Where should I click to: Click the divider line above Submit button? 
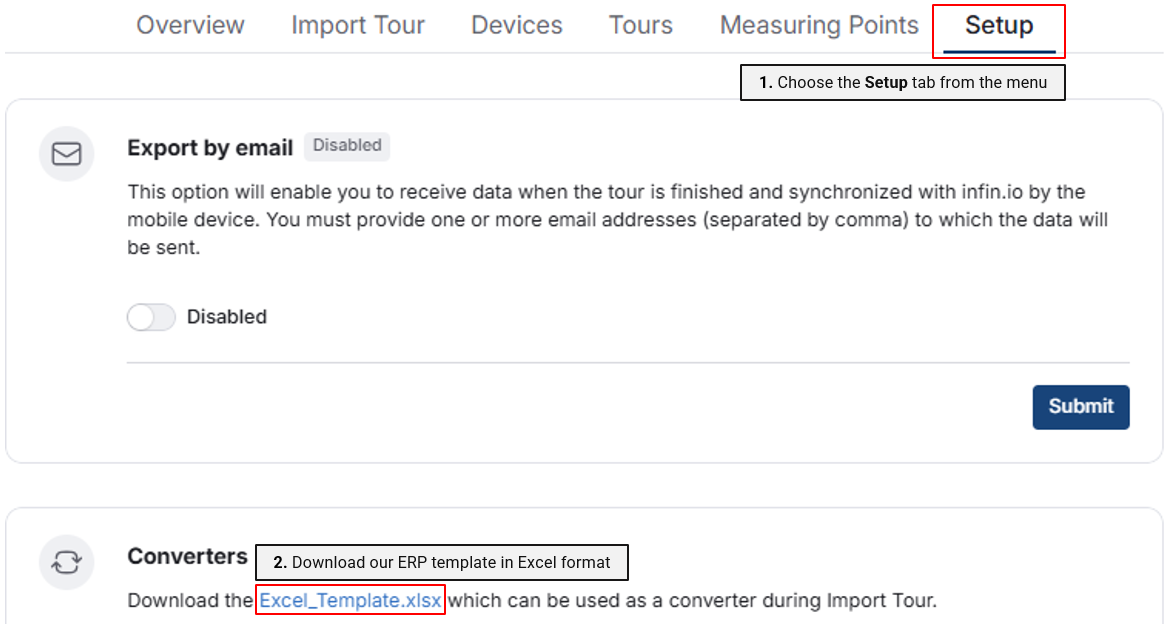[628, 362]
